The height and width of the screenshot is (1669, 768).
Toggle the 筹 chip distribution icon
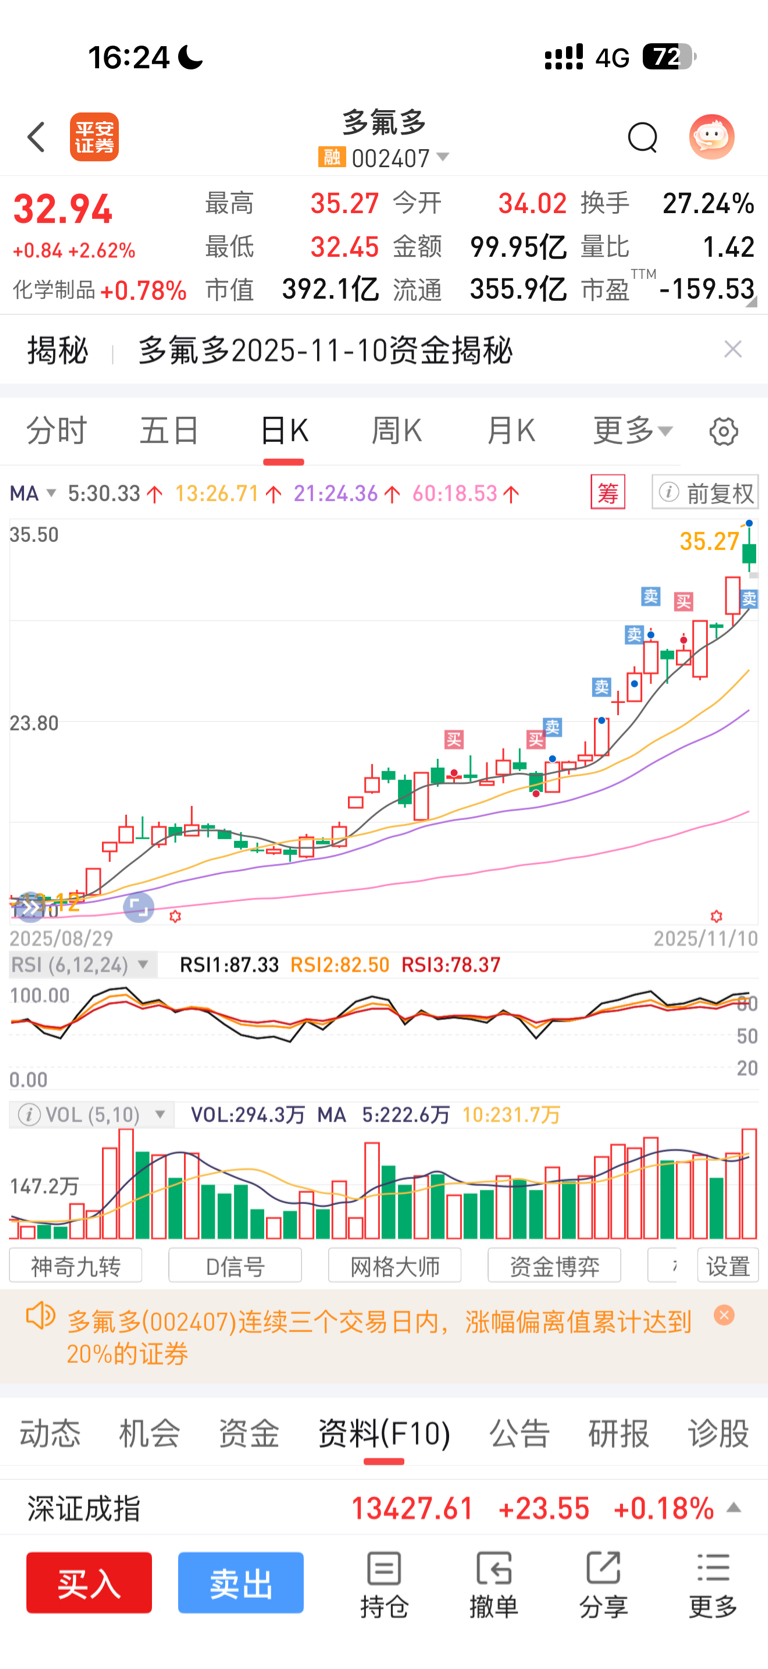point(608,492)
